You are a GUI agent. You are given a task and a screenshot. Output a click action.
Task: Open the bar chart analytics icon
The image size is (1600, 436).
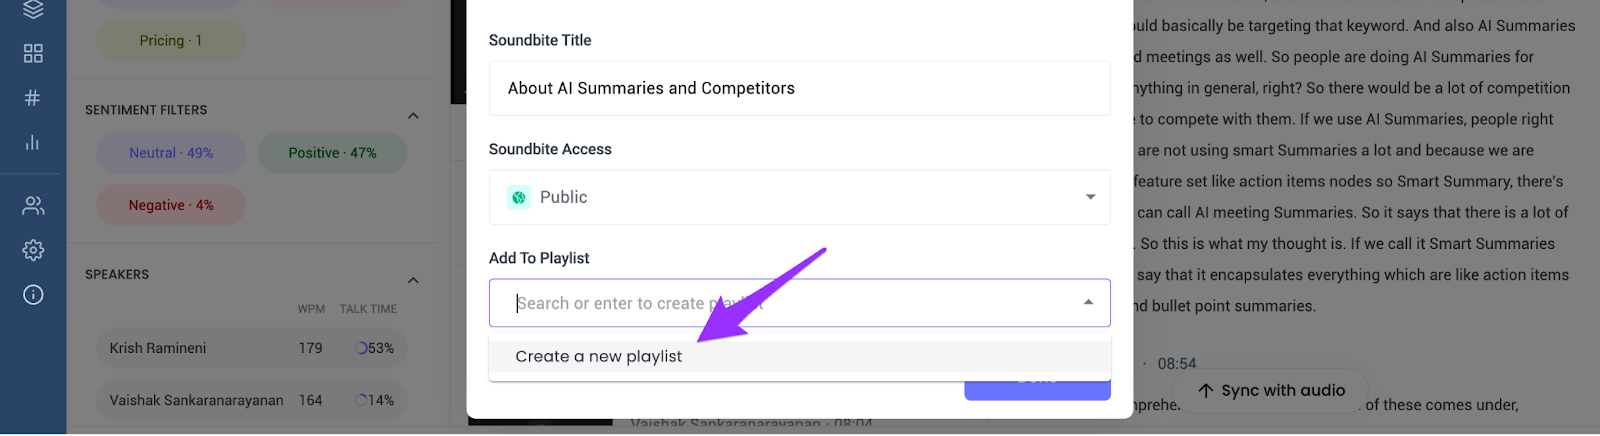pyautogui.click(x=33, y=143)
